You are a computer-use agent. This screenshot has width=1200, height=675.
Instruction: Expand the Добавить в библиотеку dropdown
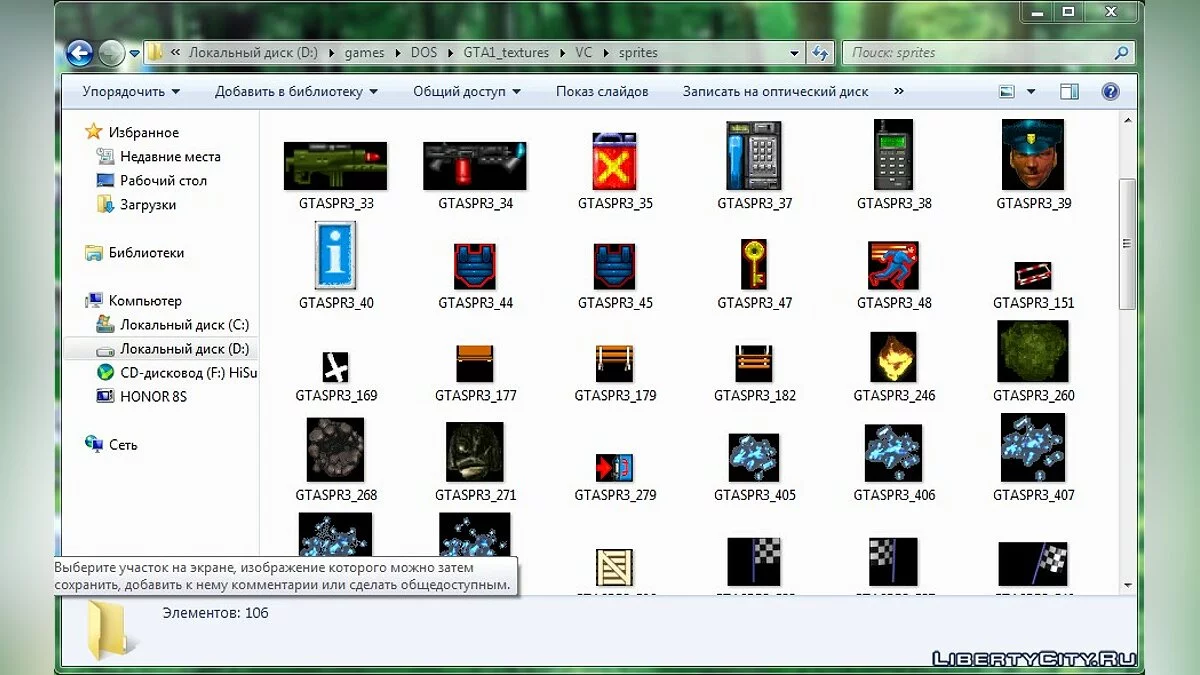click(x=296, y=91)
